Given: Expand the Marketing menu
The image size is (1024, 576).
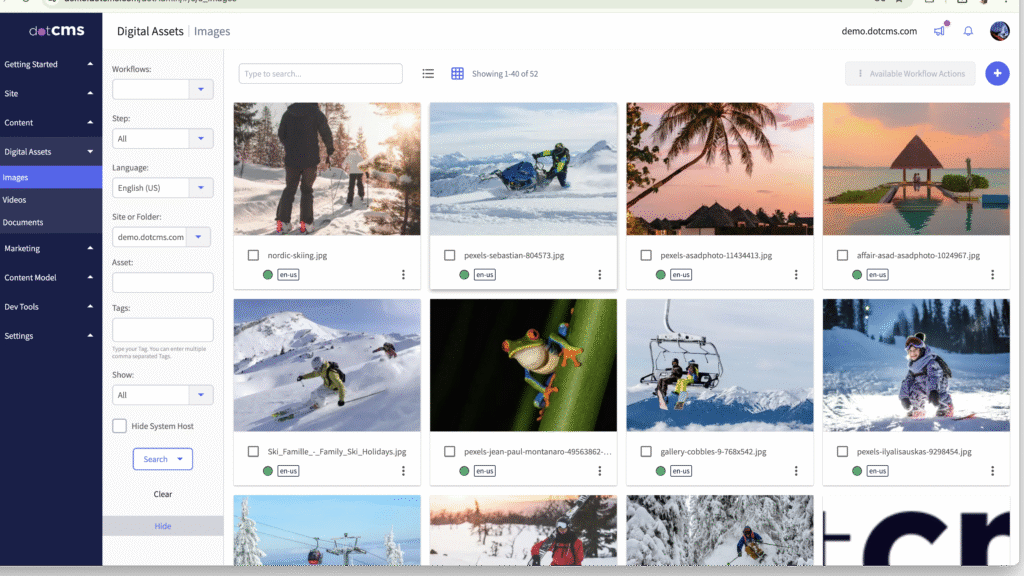Looking at the screenshot, I should pyautogui.click(x=49, y=248).
